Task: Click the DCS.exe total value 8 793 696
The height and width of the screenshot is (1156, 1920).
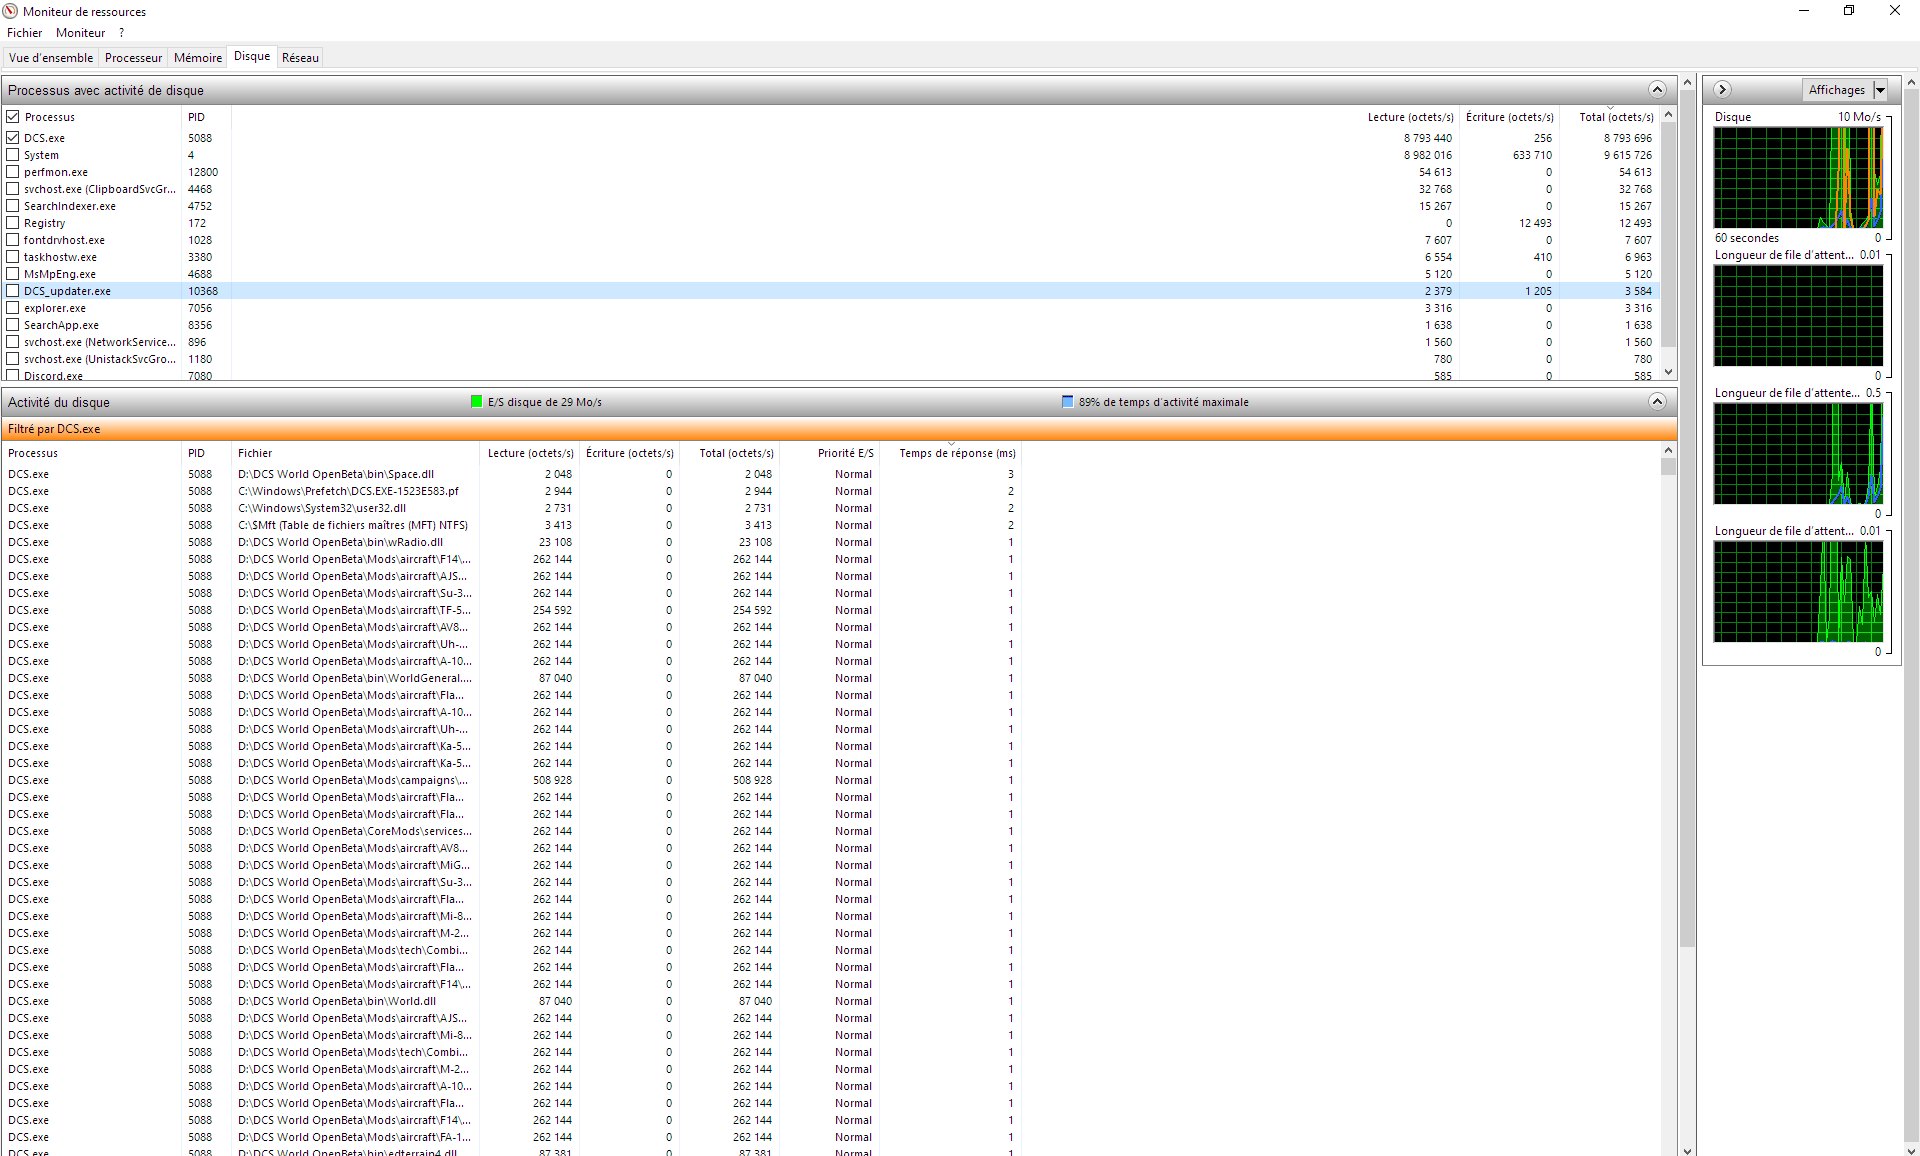Action: tap(1628, 138)
